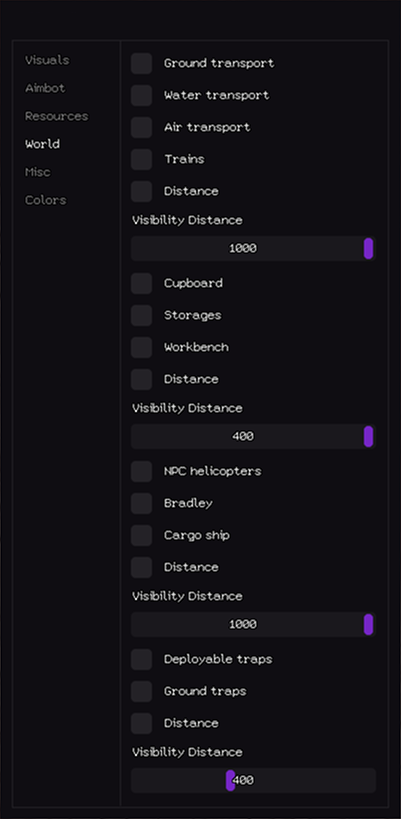
Task: Enable the Cargo ship checkbox
Action: pyautogui.click(x=141, y=535)
